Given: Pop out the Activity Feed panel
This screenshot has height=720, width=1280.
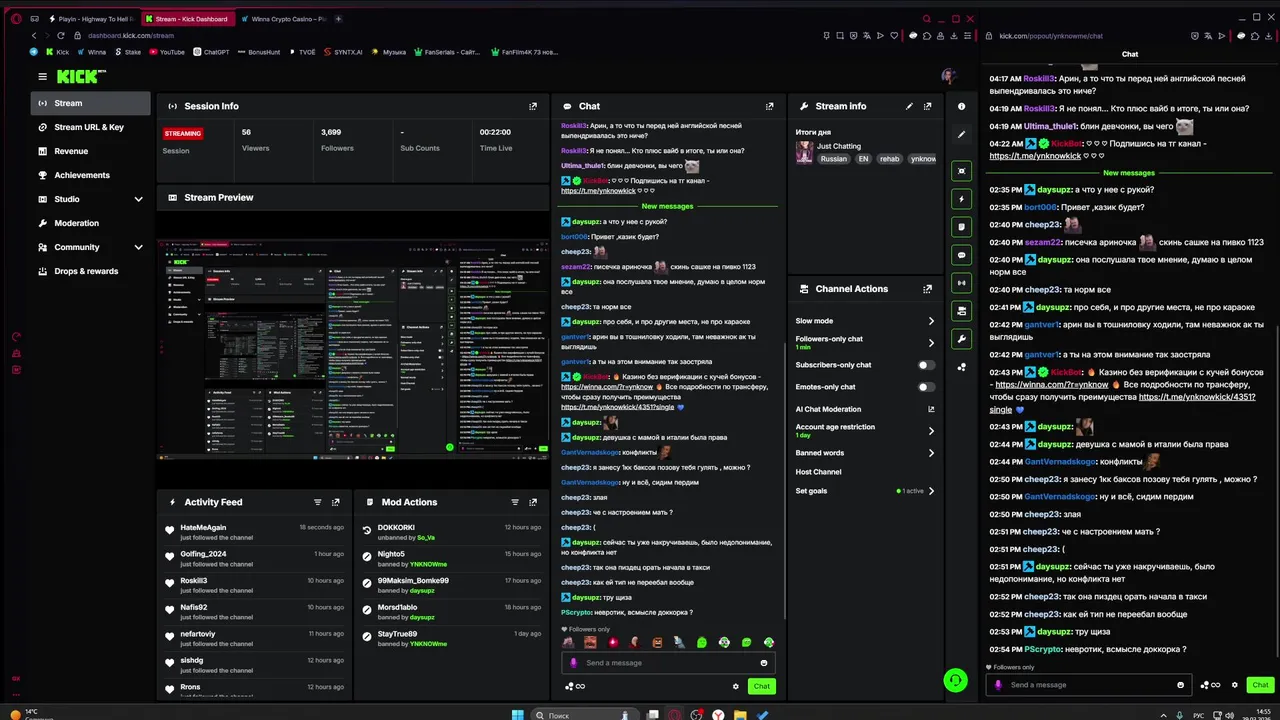Looking at the screenshot, I should pos(336,502).
